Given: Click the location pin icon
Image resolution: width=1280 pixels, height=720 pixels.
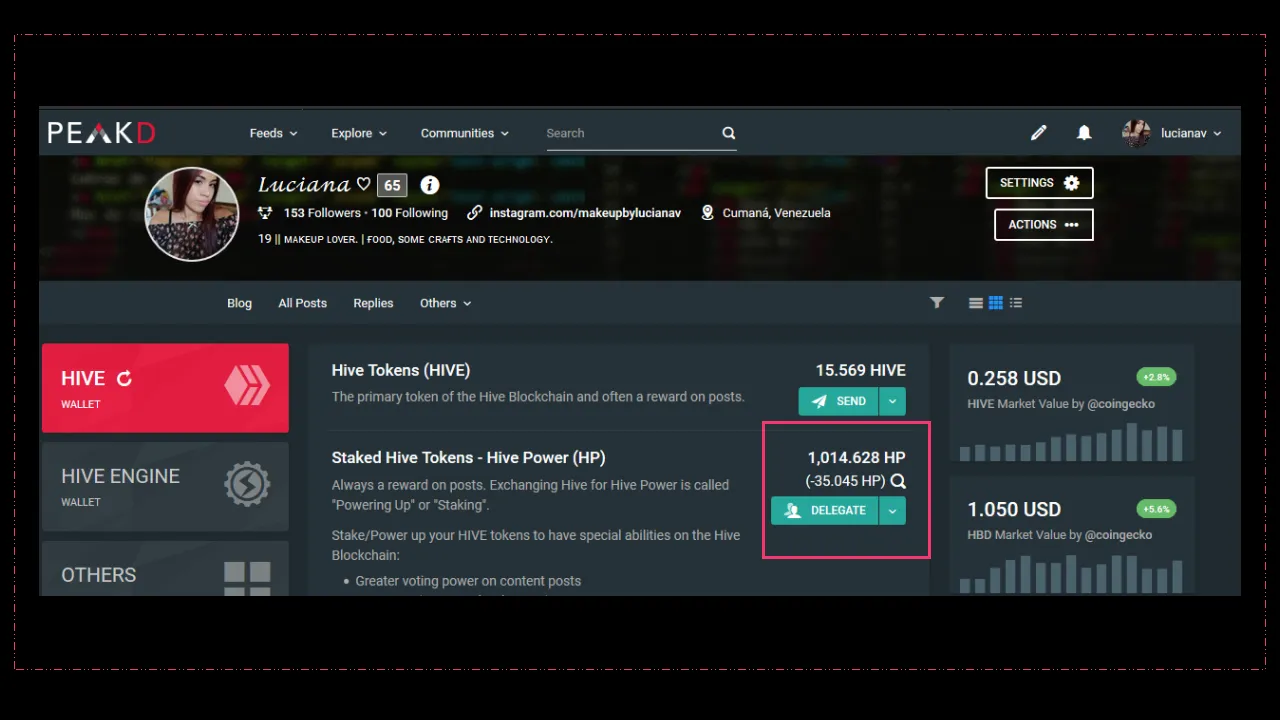Looking at the screenshot, I should pyautogui.click(x=708, y=213).
